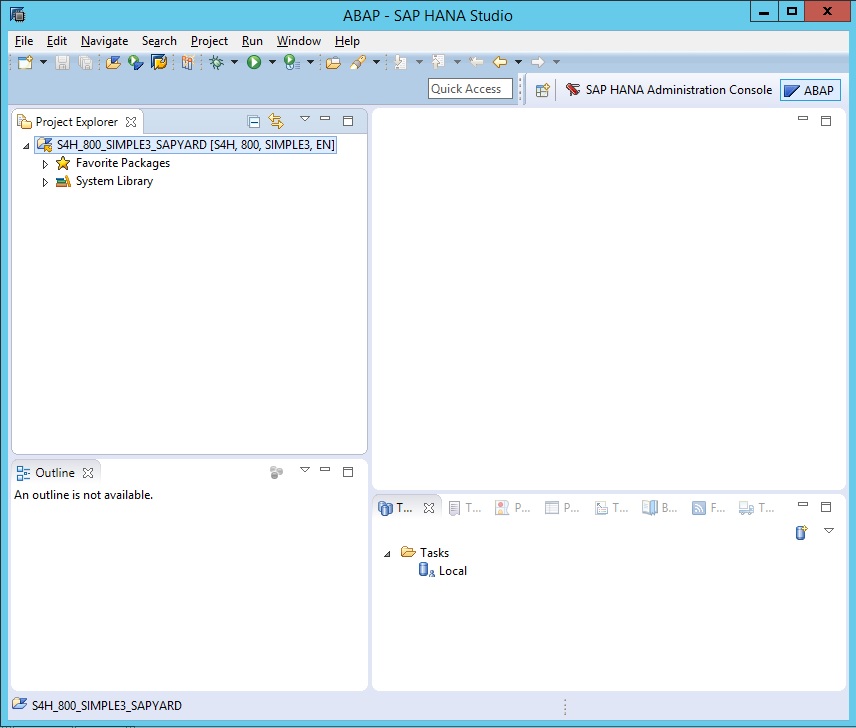Open the Search dropdown arrow

[x=376, y=62]
